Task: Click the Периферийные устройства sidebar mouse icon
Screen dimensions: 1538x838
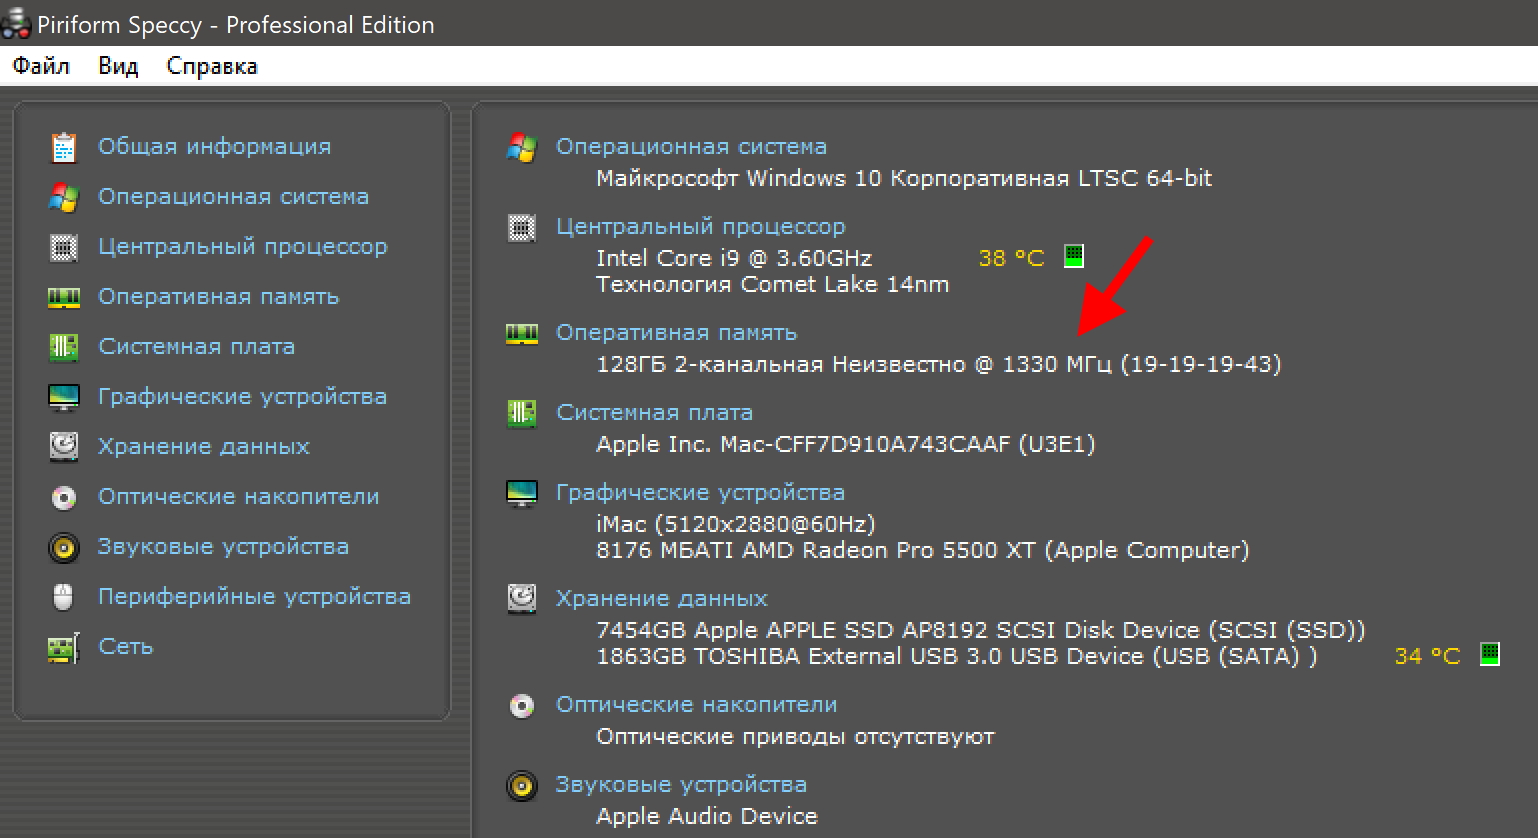Action: (x=64, y=597)
